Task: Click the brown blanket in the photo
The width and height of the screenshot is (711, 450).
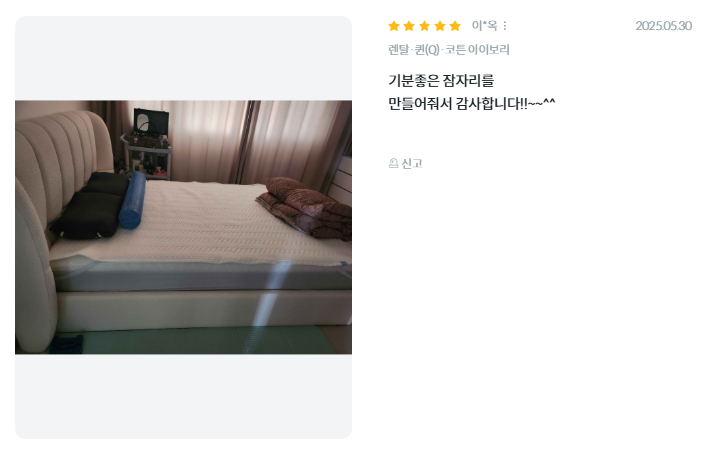Action: pyautogui.click(x=306, y=208)
